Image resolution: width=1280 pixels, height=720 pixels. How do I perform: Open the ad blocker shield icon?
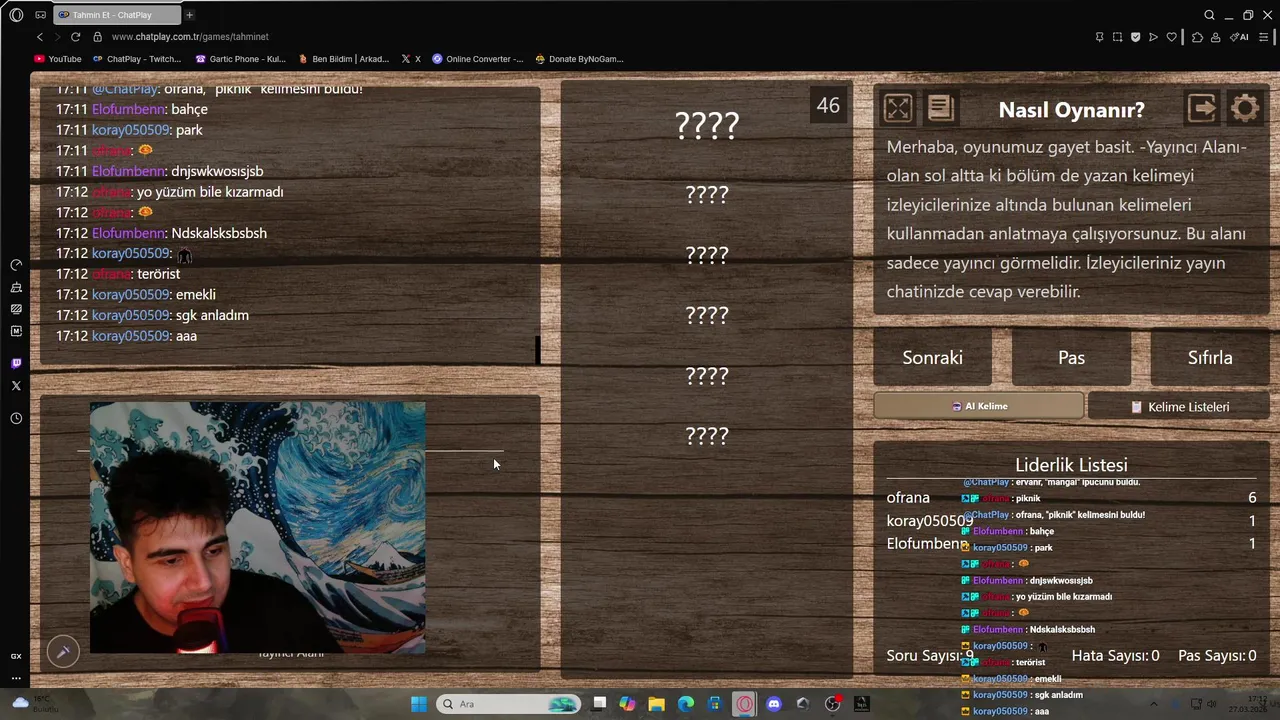pos(1135,37)
